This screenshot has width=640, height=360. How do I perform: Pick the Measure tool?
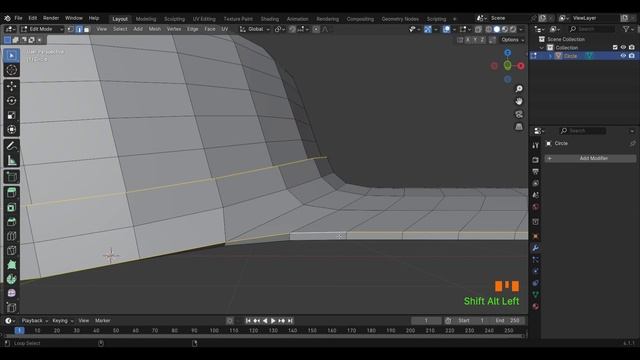(11, 160)
